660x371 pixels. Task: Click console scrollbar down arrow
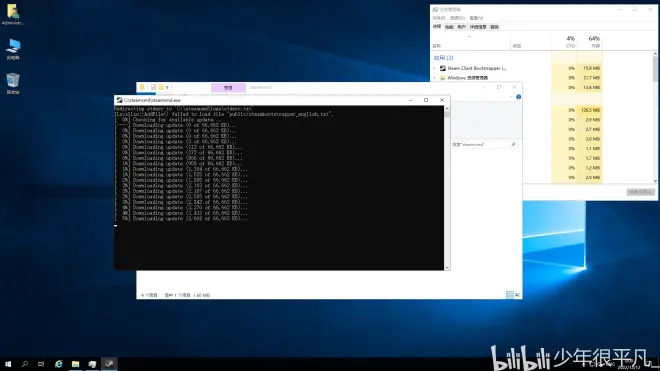click(x=447, y=267)
